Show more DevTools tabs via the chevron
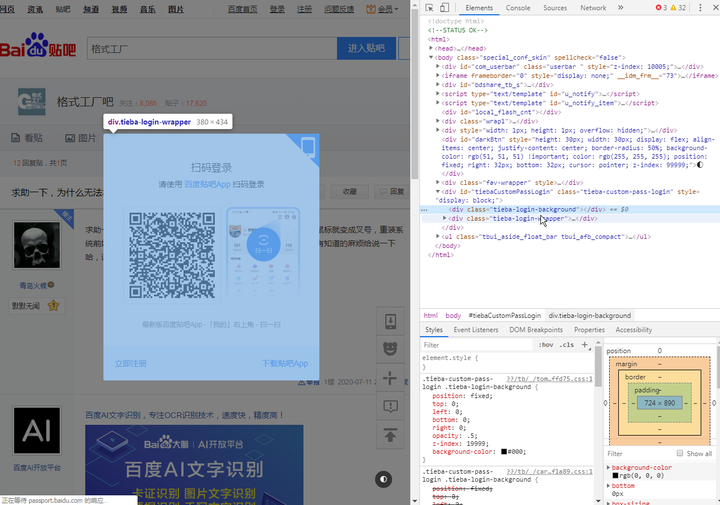The height and width of the screenshot is (505, 720). (619, 8)
